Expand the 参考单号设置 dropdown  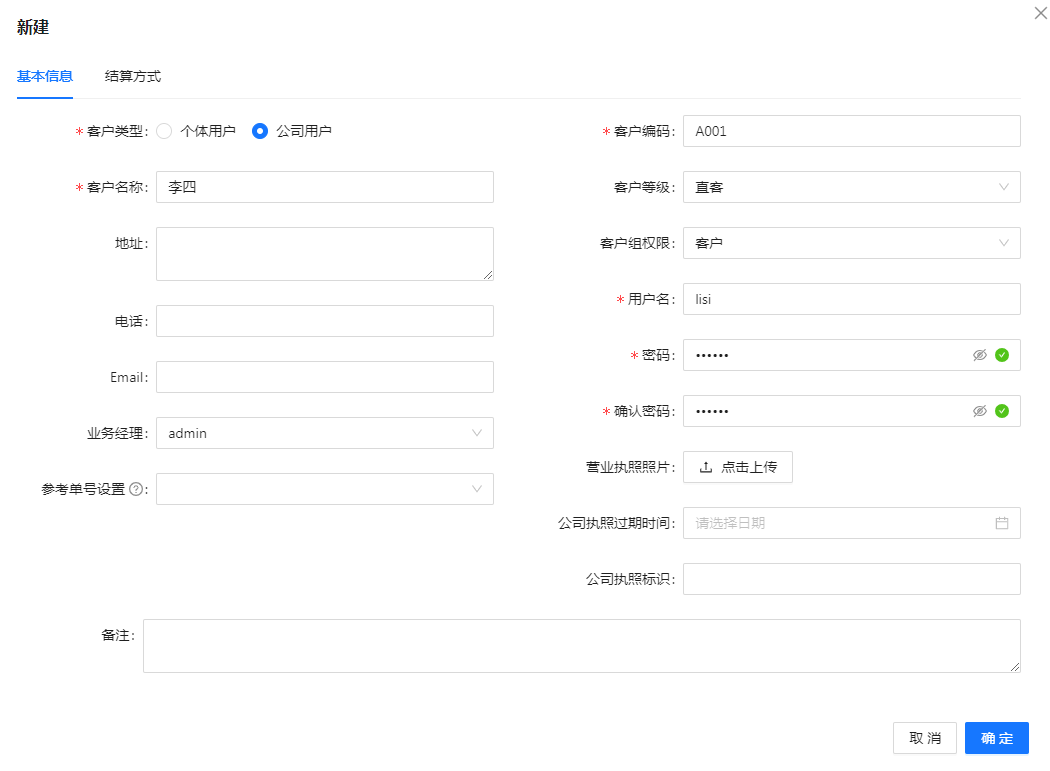coord(324,489)
